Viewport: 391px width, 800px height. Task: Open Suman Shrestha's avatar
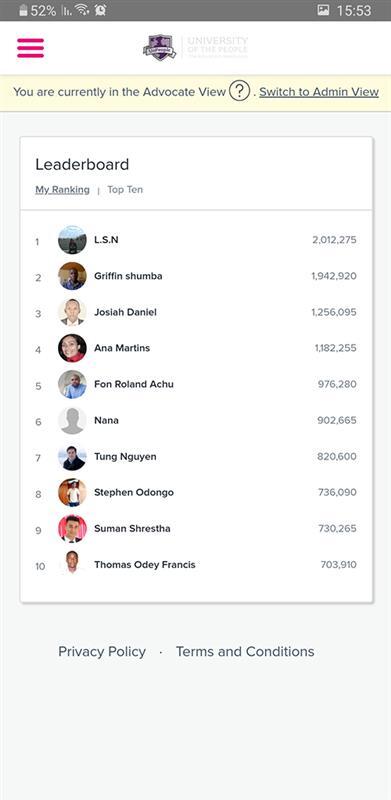point(72,529)
